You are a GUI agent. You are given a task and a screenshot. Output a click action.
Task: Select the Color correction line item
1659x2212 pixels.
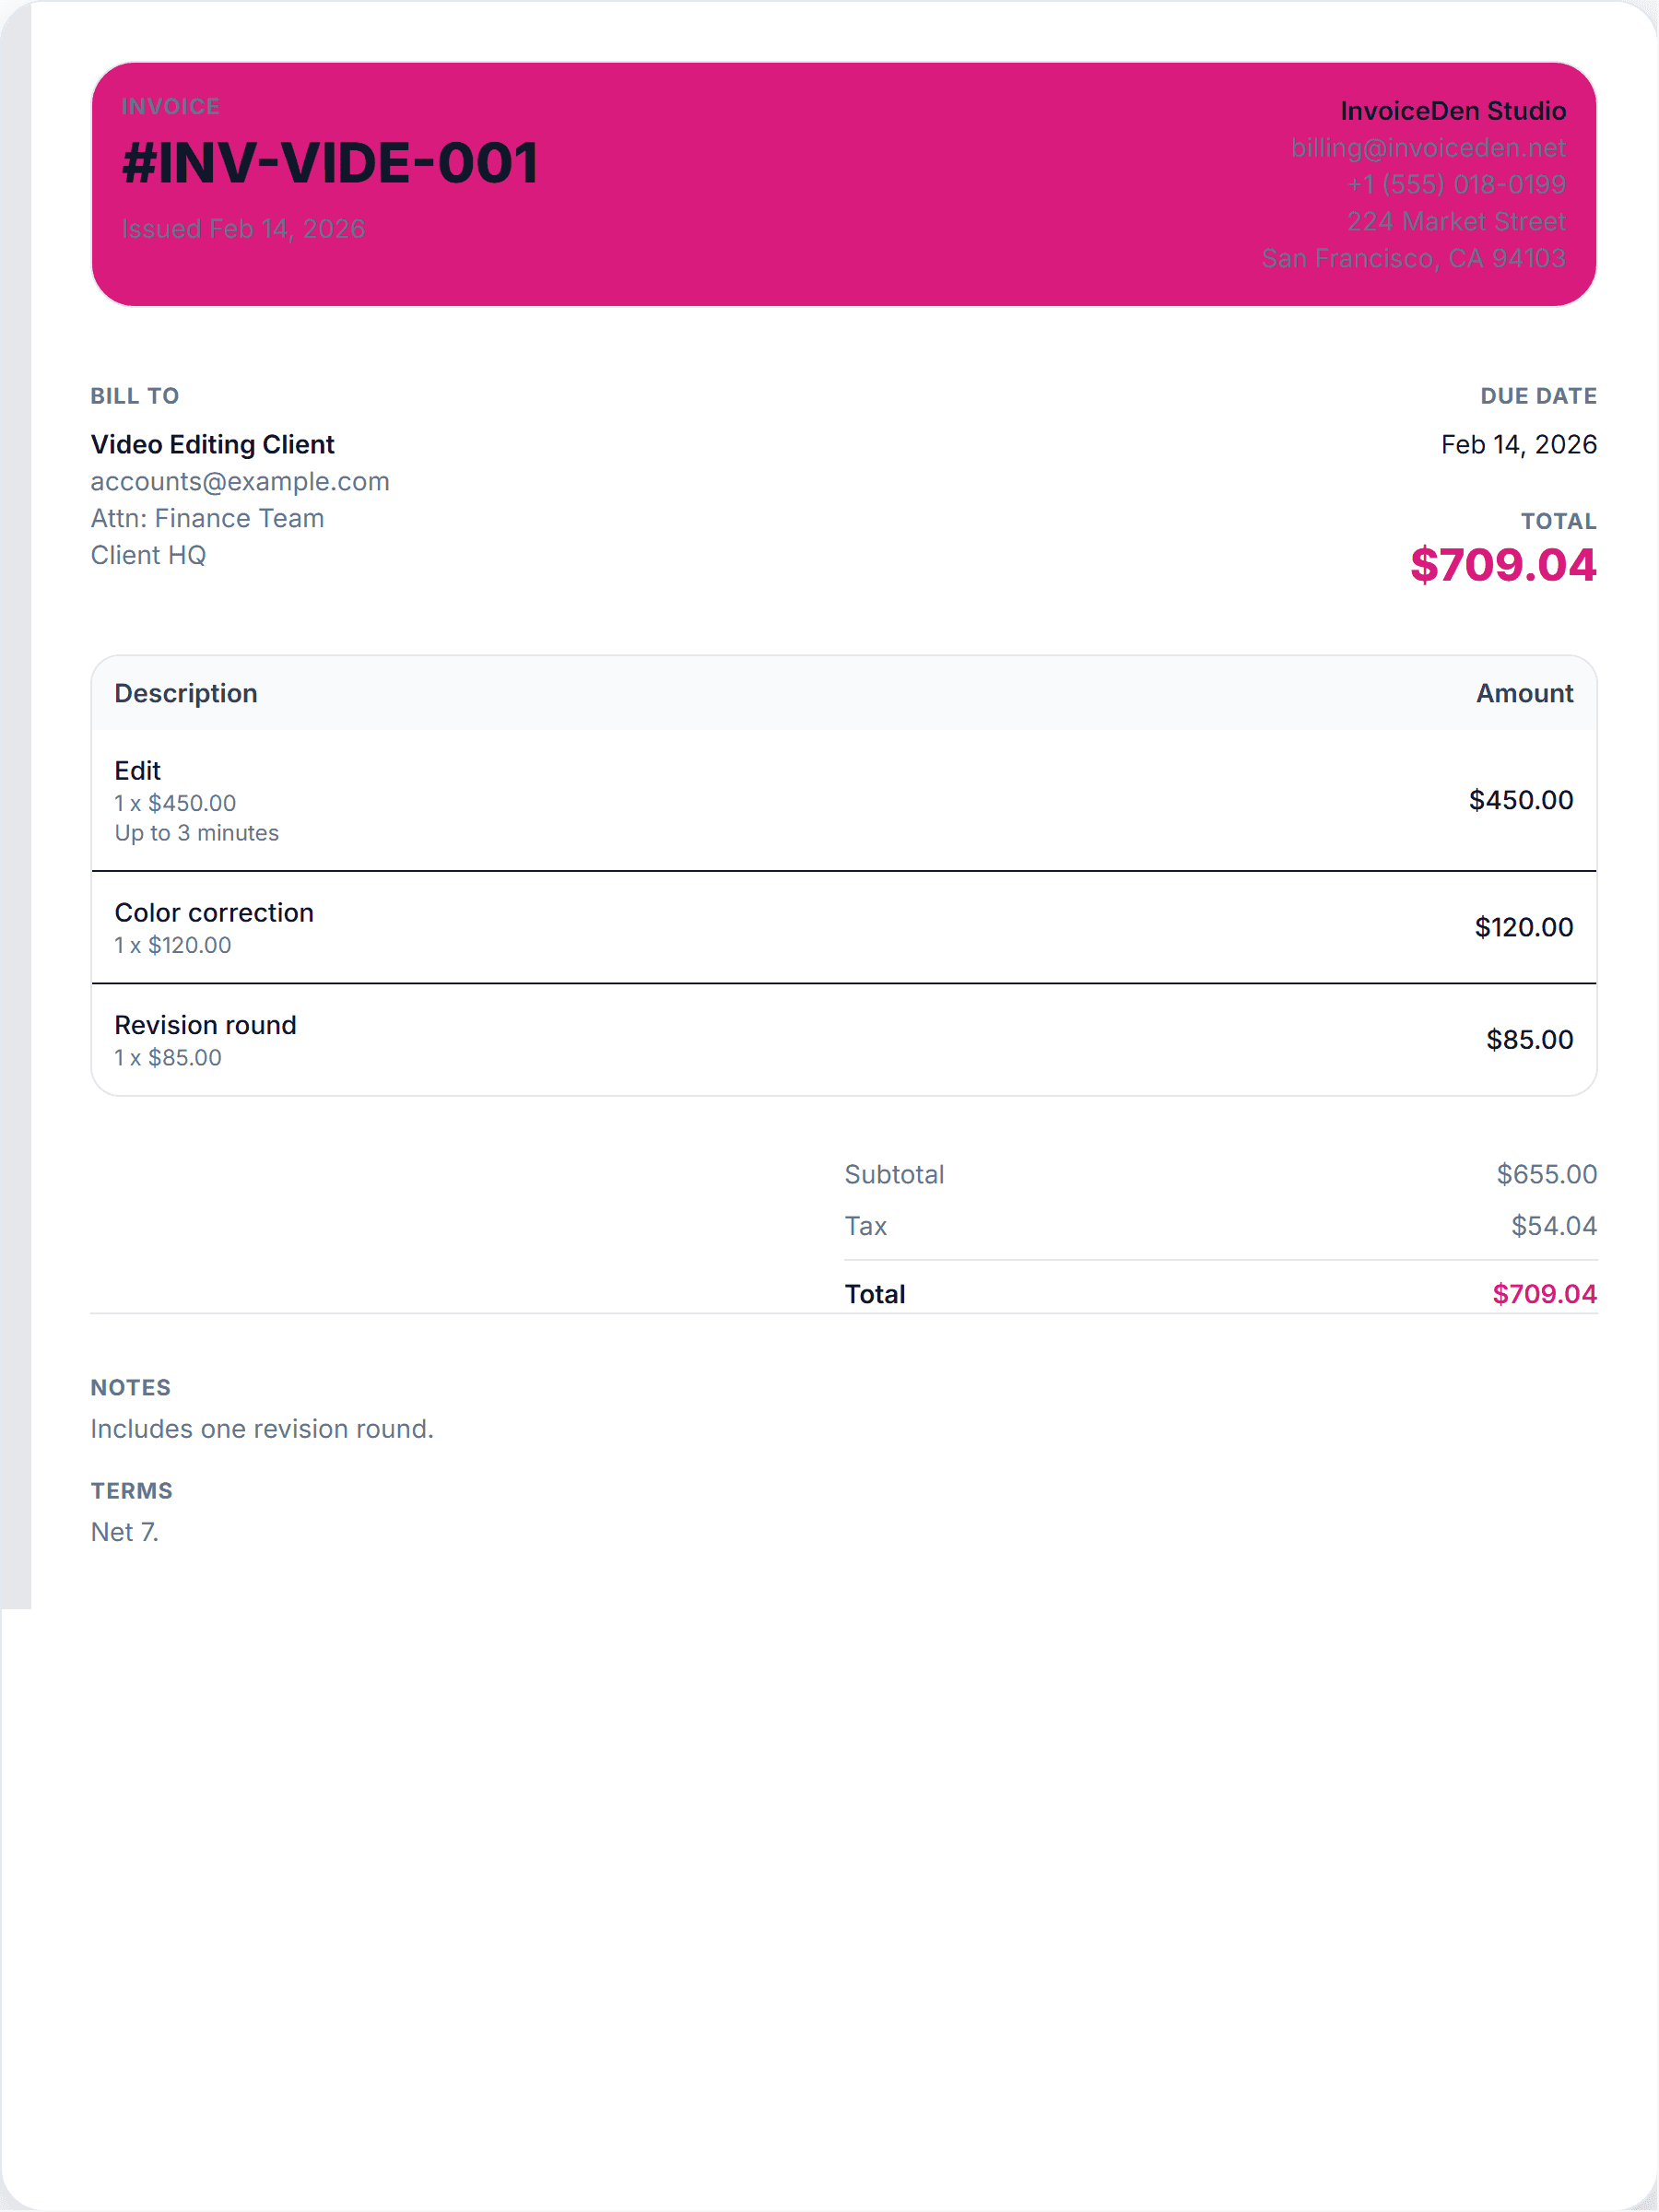point(214,912)
